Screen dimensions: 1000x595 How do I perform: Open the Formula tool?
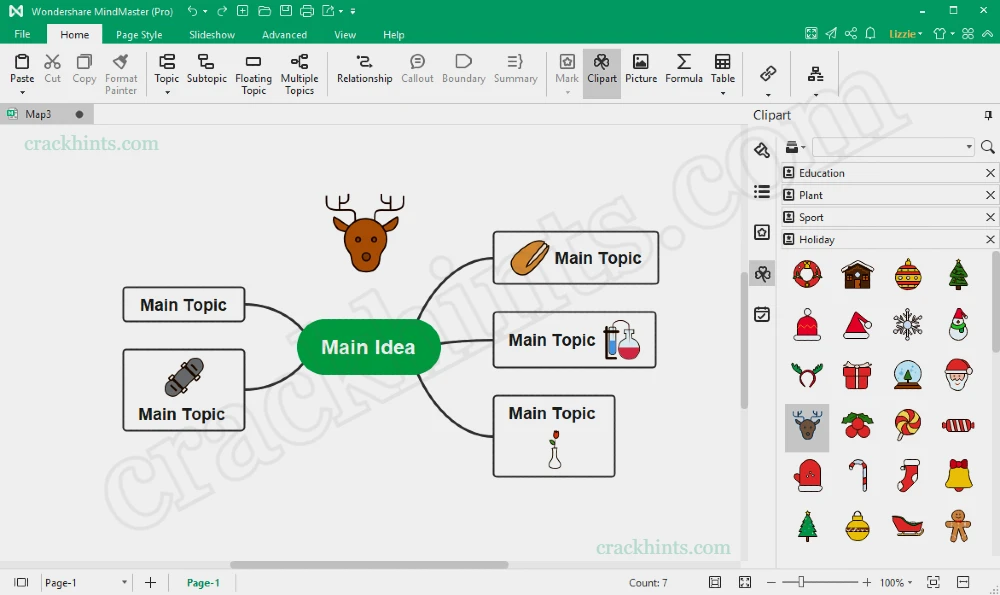pyautogui.click(x=683, y=70)
